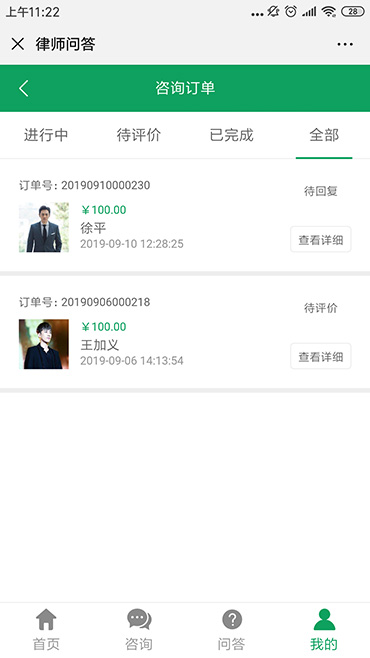Go to 首页 home icon
Screen dimensions: 370x658
pos(46,619)
